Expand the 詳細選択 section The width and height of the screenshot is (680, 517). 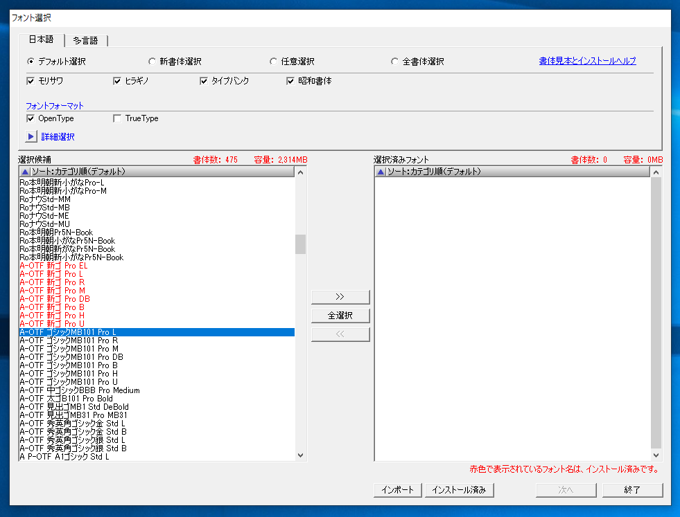58,137
